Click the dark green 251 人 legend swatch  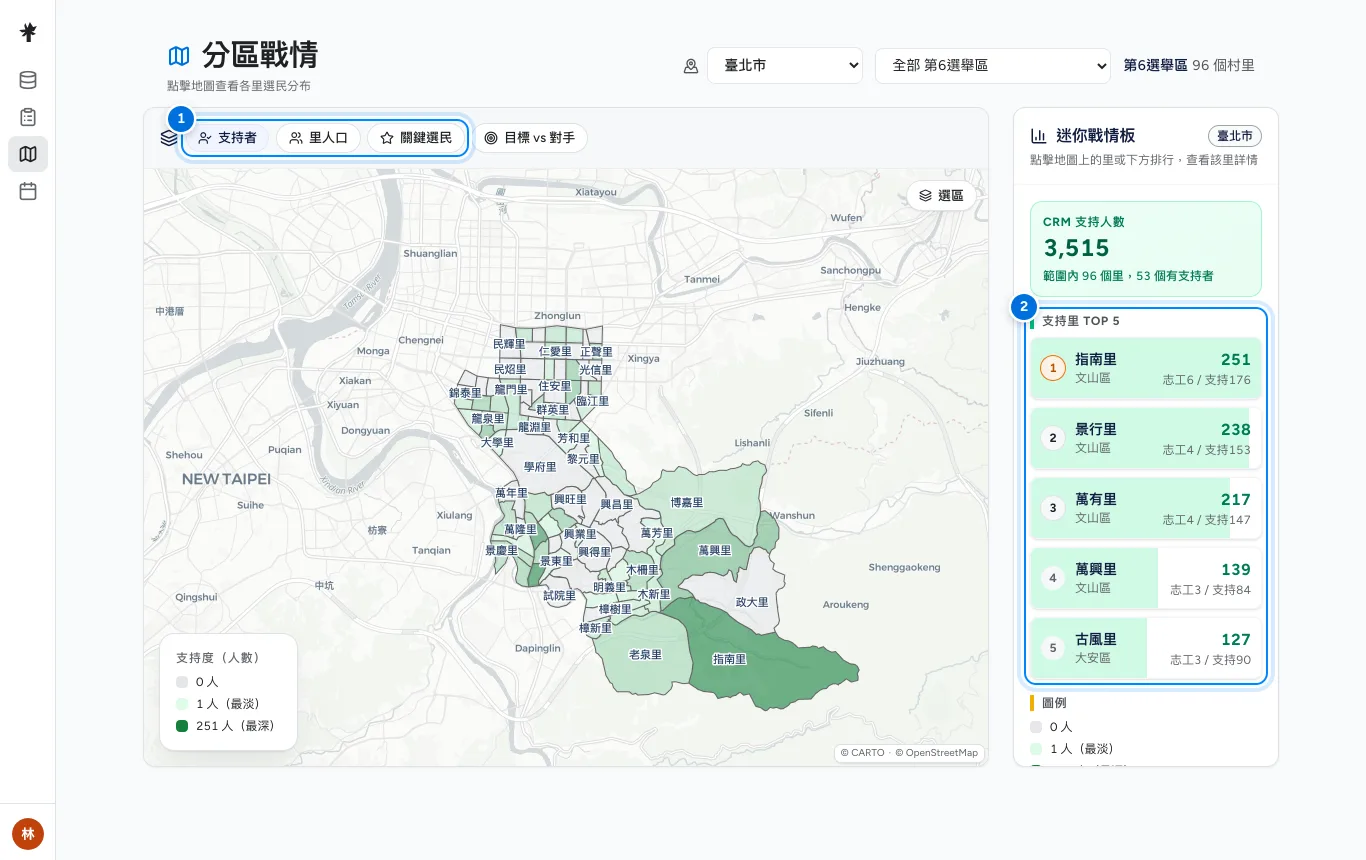(182, 726)
